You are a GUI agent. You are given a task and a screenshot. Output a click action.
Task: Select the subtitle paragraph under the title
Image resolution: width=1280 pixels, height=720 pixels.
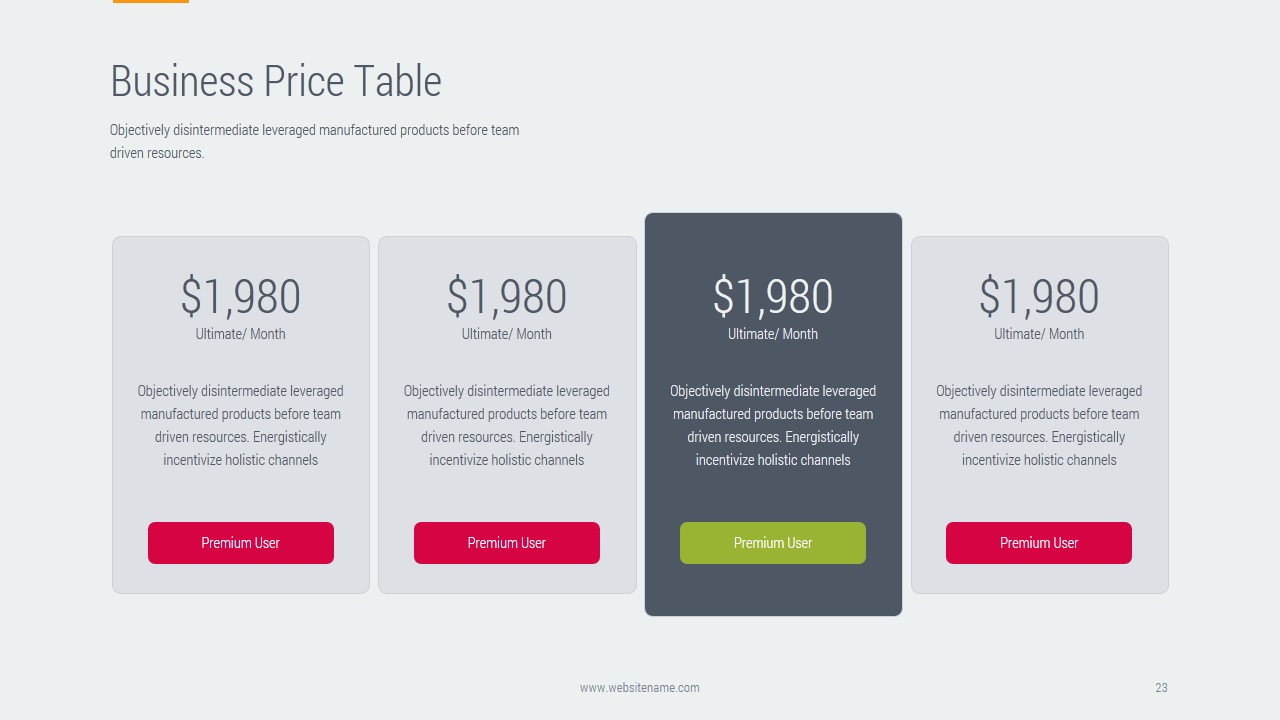coord(314,141)
